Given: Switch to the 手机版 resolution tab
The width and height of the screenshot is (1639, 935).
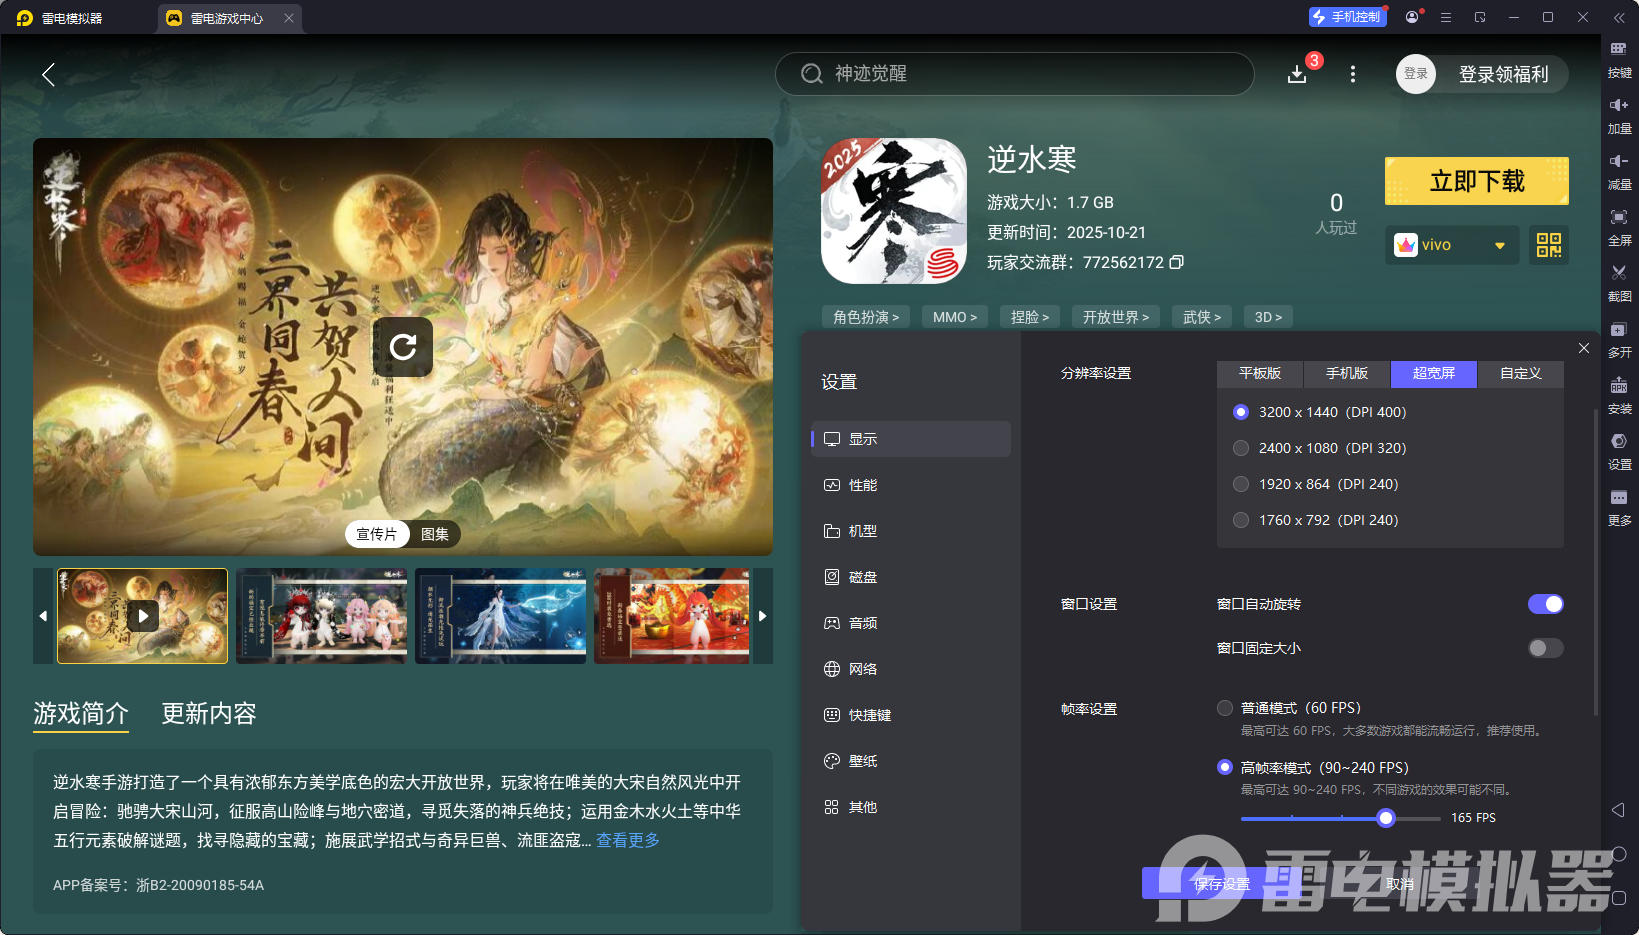Looking at the screenshot, I should tap(1347, 374).
